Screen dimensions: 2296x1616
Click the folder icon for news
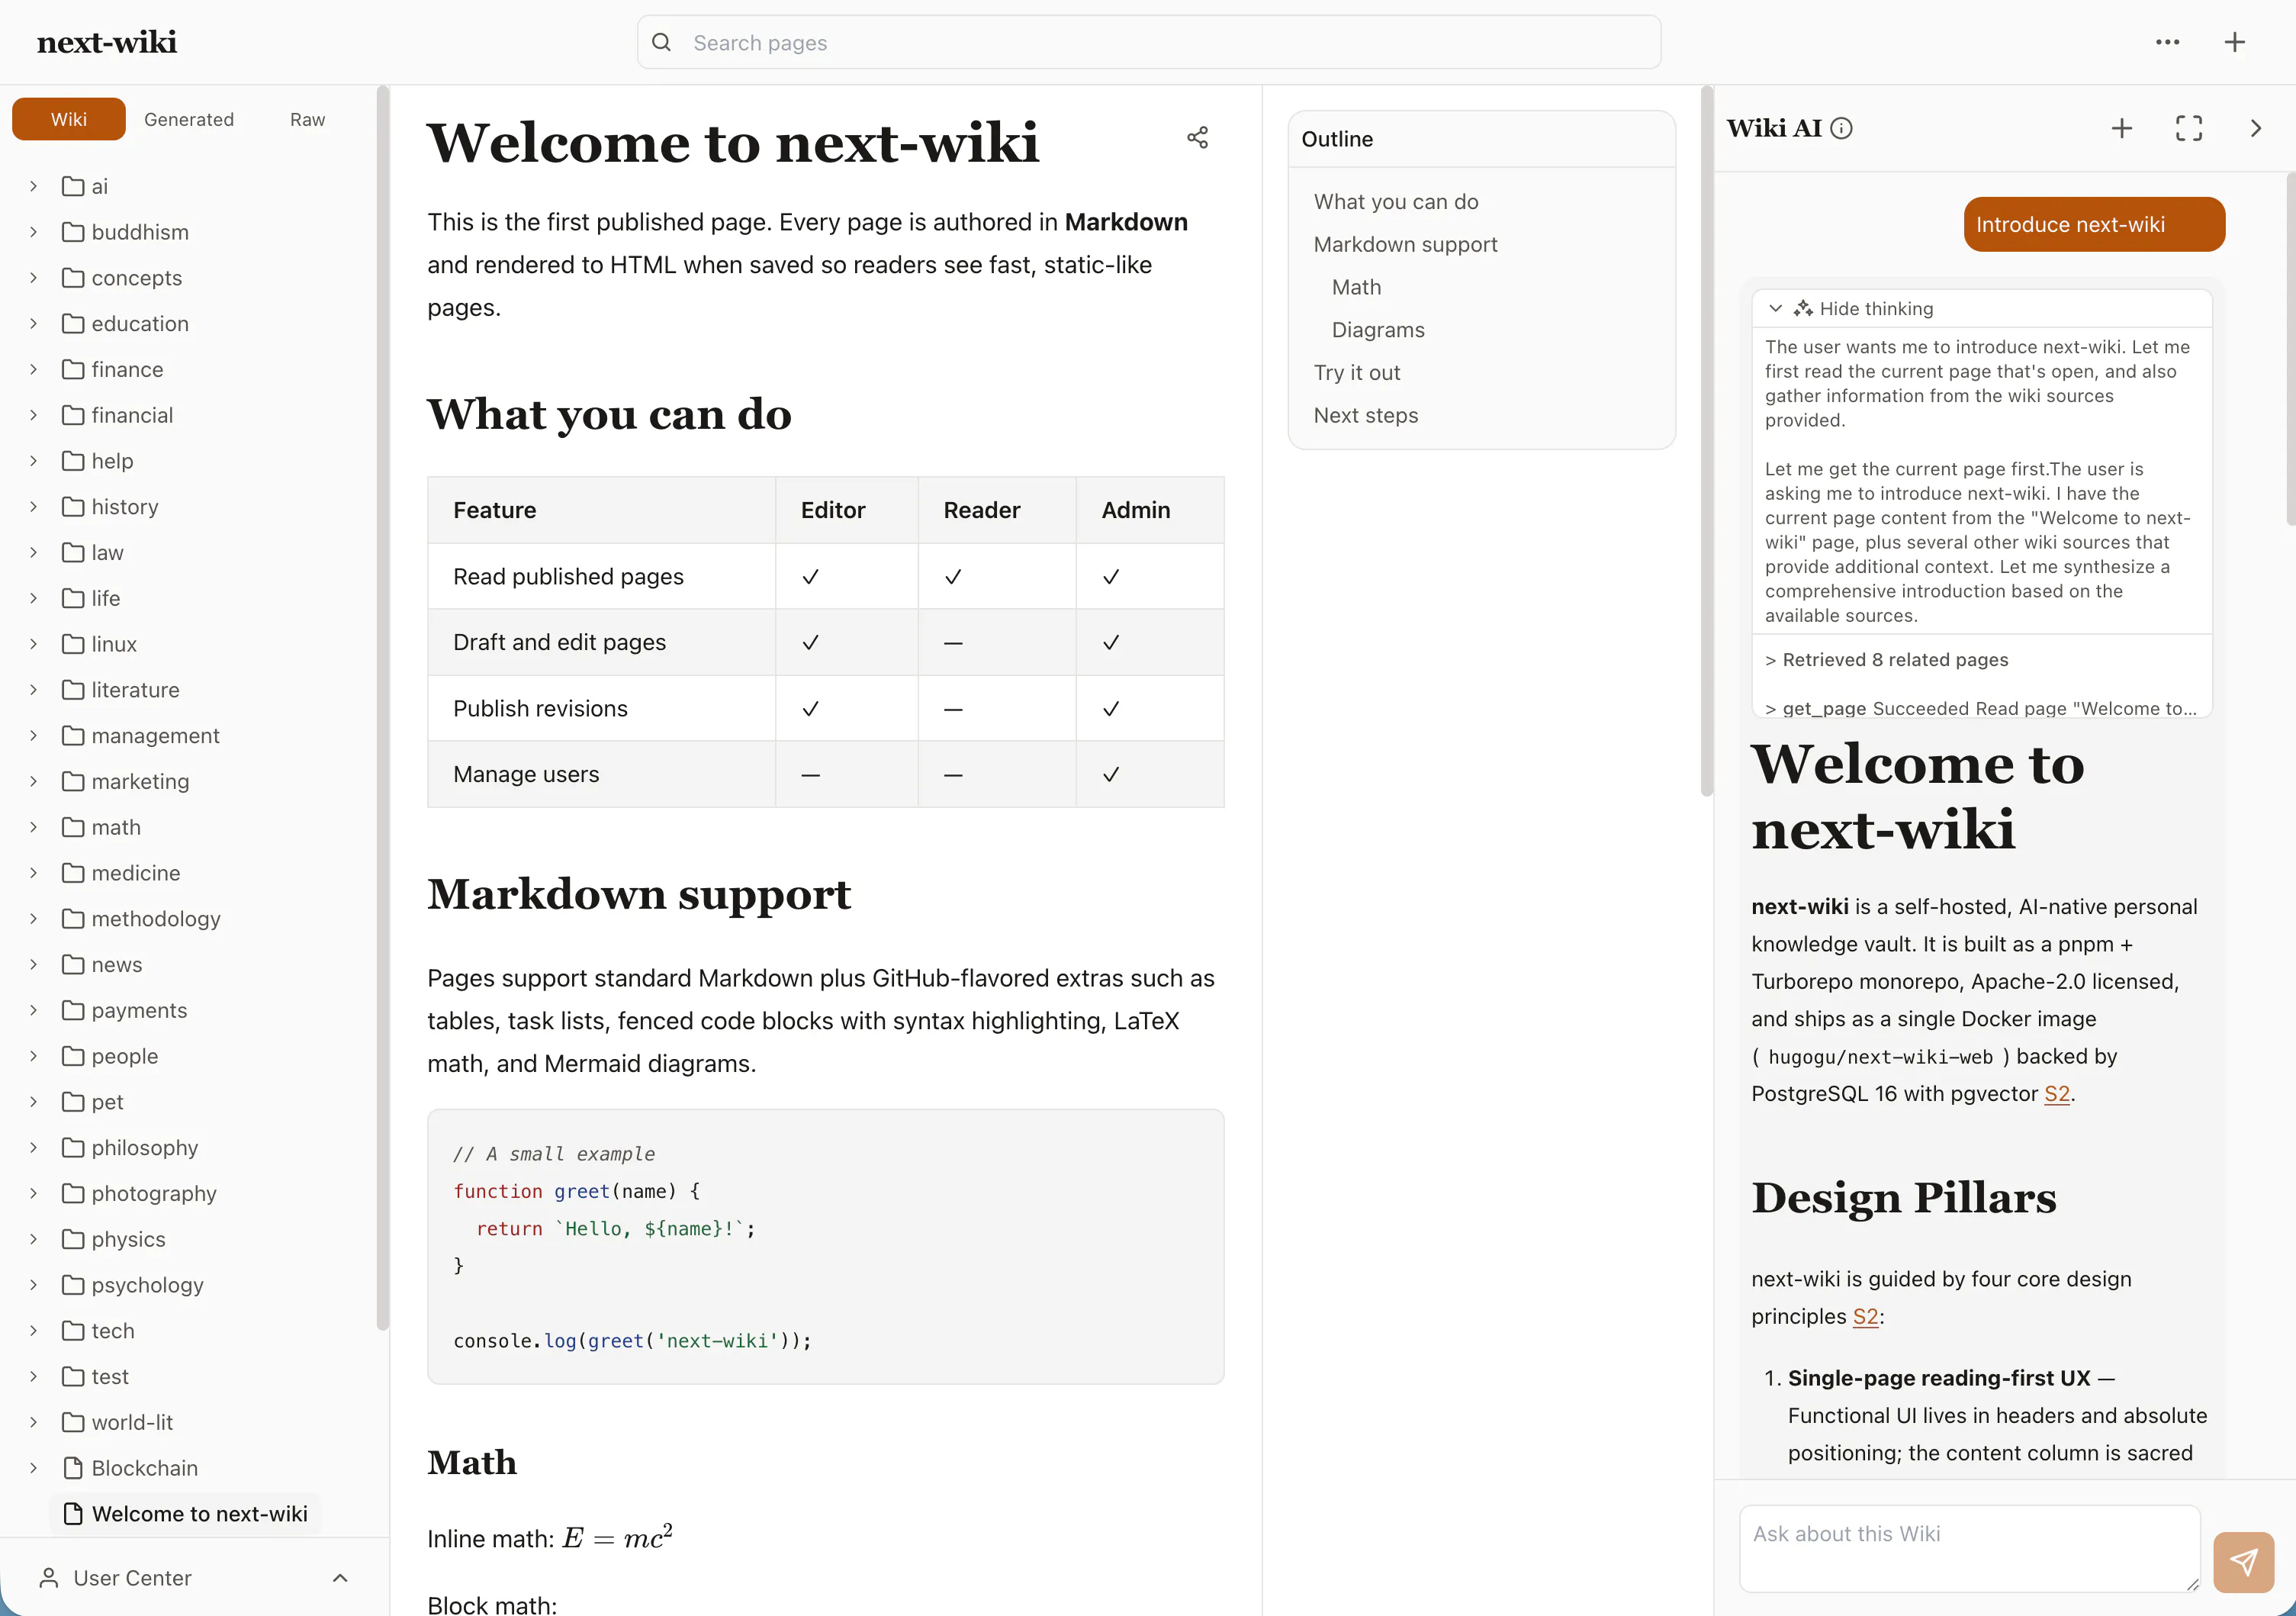(73, 965)
